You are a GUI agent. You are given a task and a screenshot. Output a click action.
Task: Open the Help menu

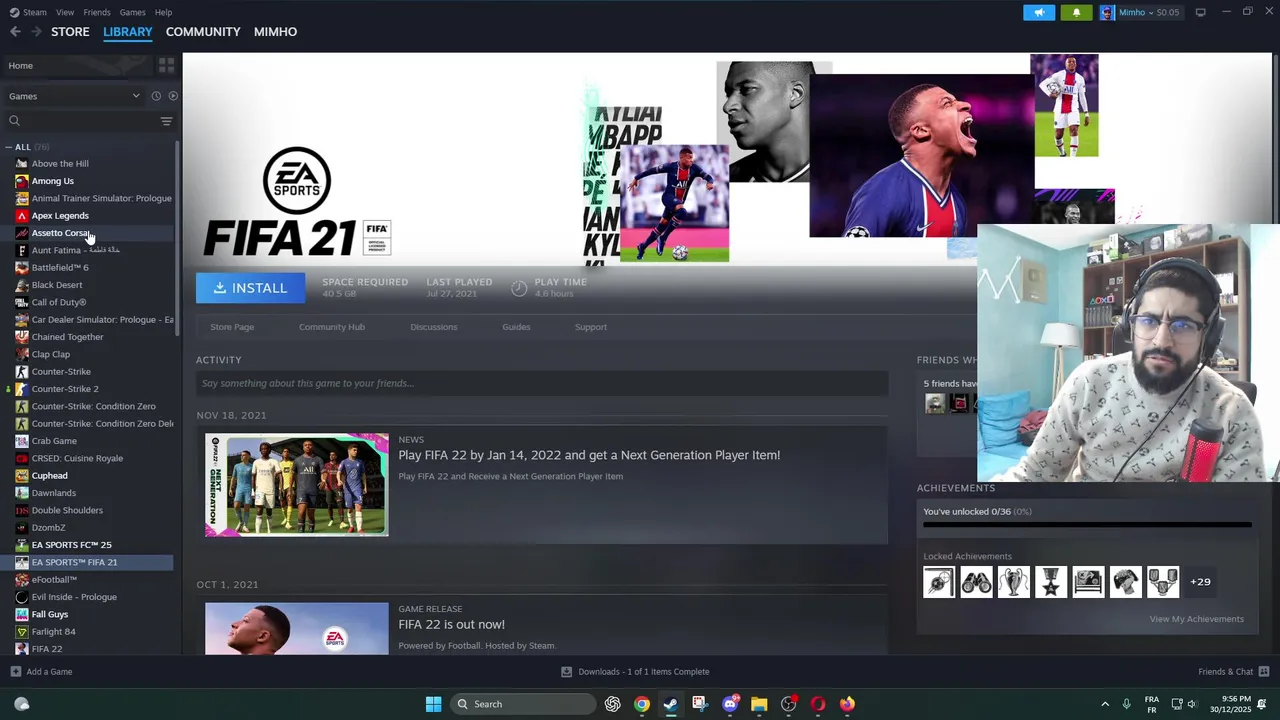coord(163,12)
